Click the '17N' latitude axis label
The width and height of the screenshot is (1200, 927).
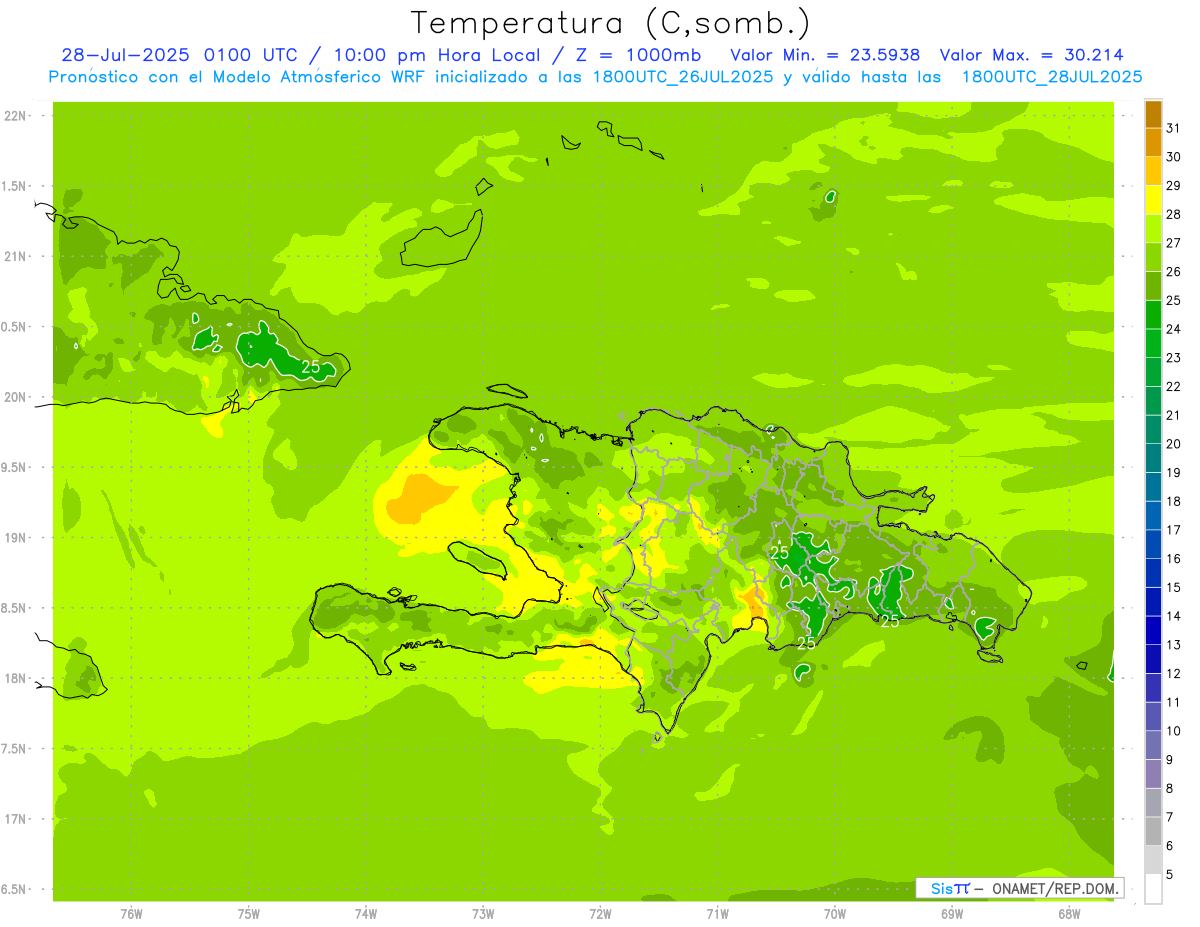click(x=17, y=819)
